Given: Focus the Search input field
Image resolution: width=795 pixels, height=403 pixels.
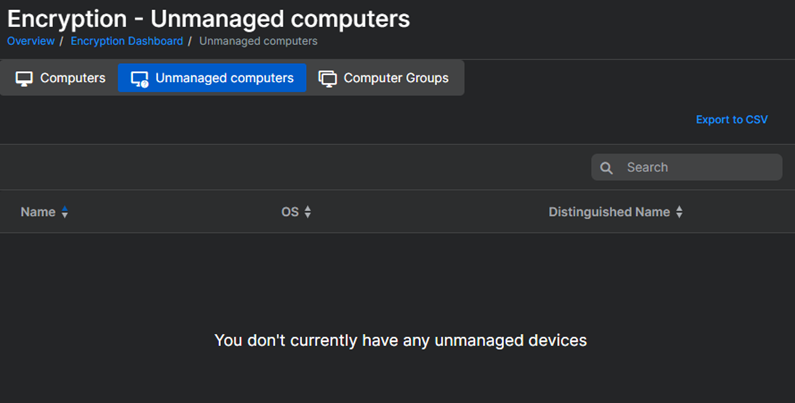Looking at the screenshot, I should (x=698, y=167).
